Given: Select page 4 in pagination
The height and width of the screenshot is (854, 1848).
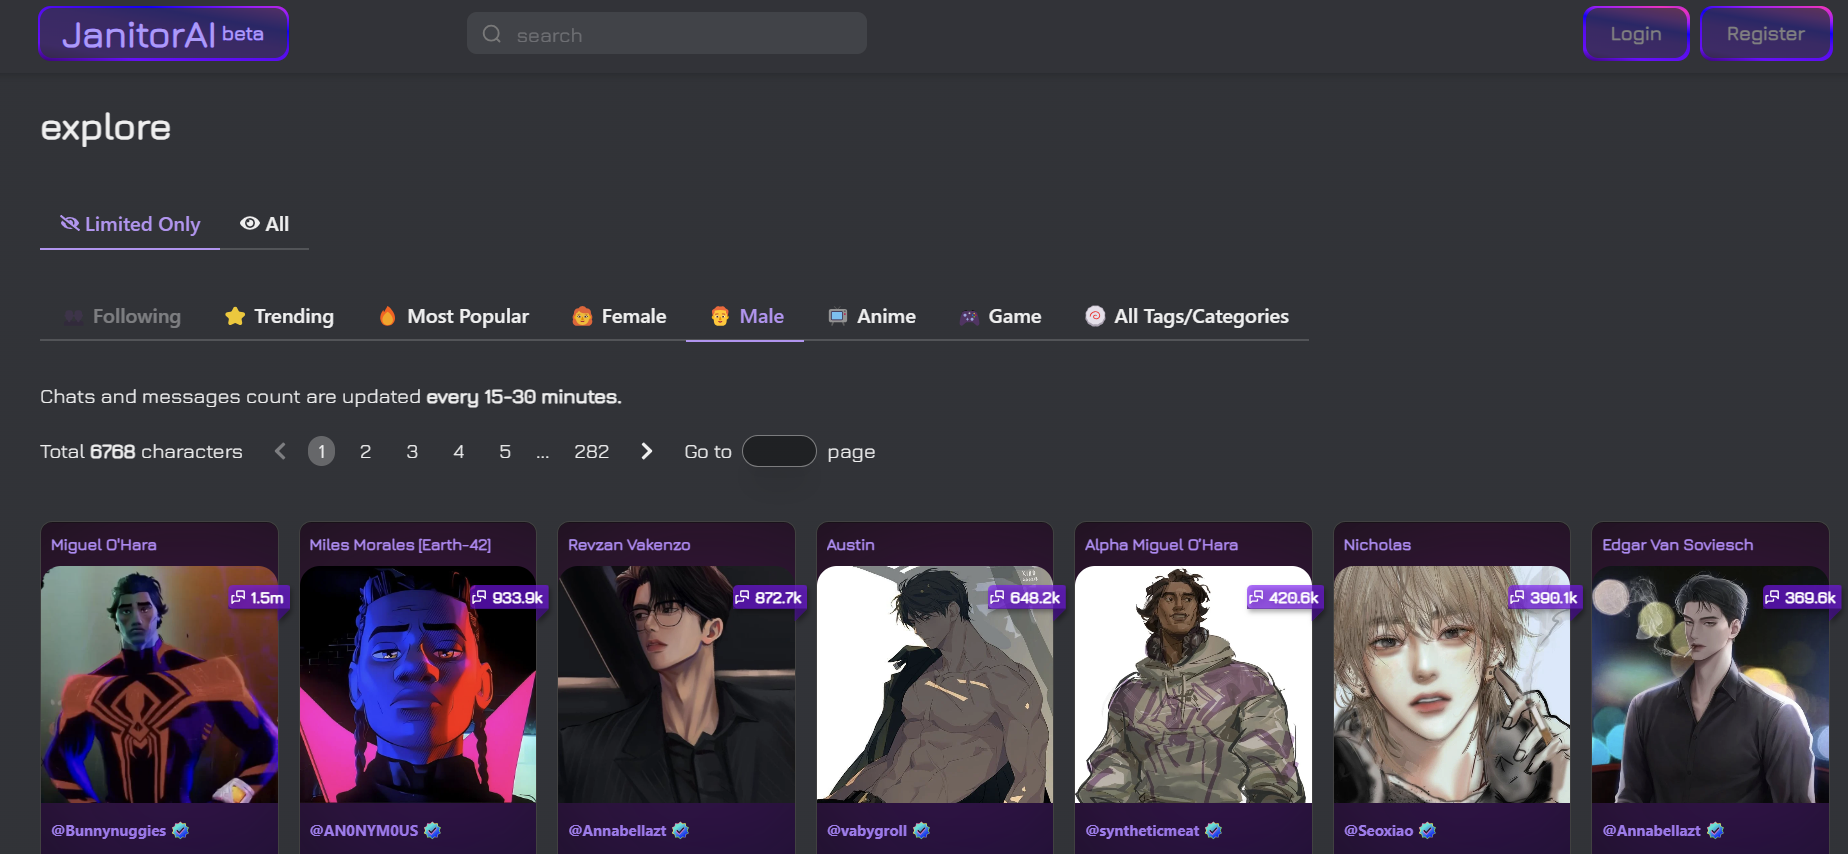Looking at the screenshot, I should [459, 452].
